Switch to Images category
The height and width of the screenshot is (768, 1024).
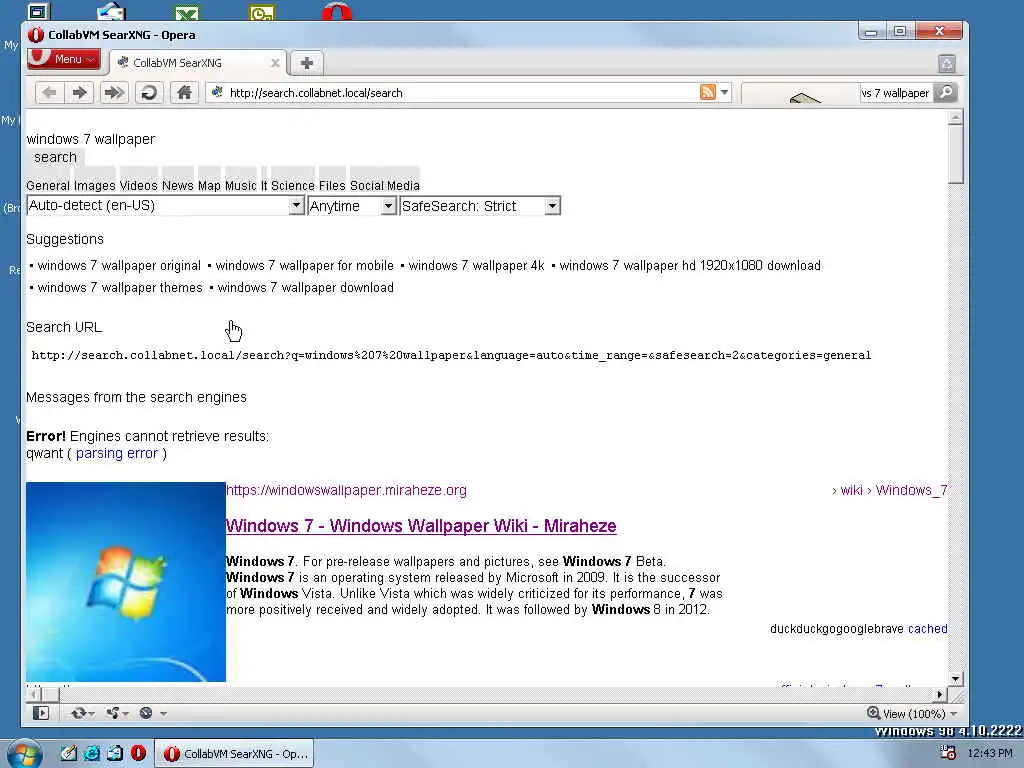[94, 185]
